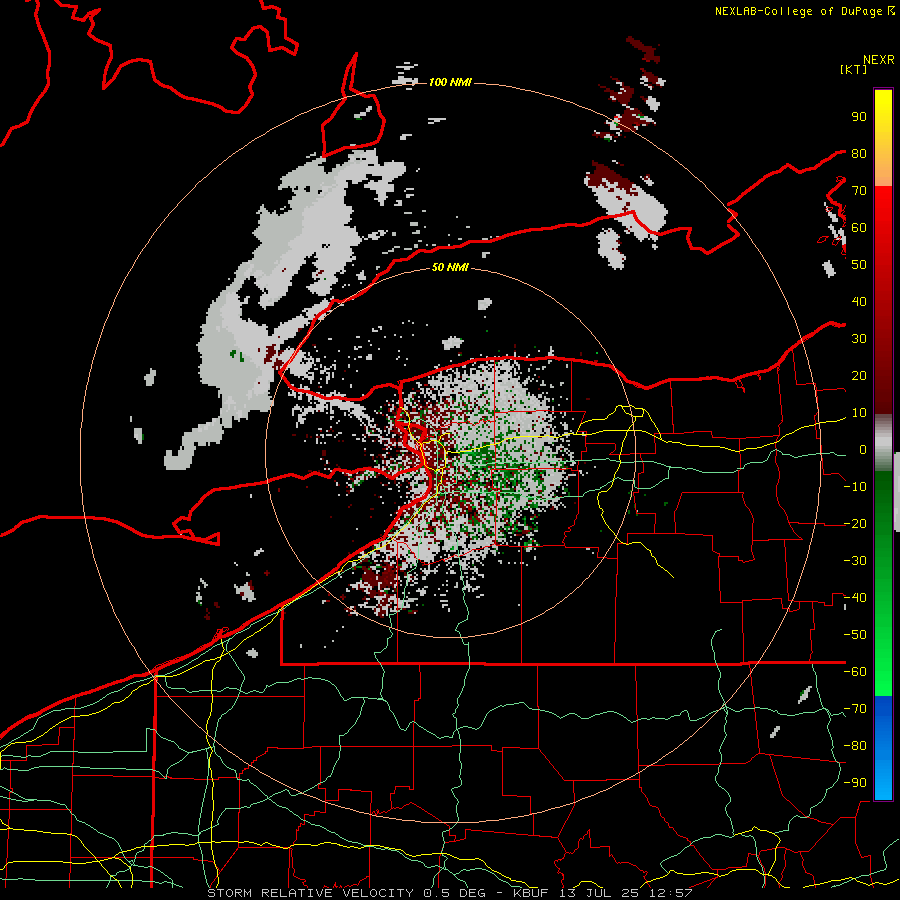Click the 50 NMI range ring label
Viewport: 900px width, 900px height.
coord(450,267)
